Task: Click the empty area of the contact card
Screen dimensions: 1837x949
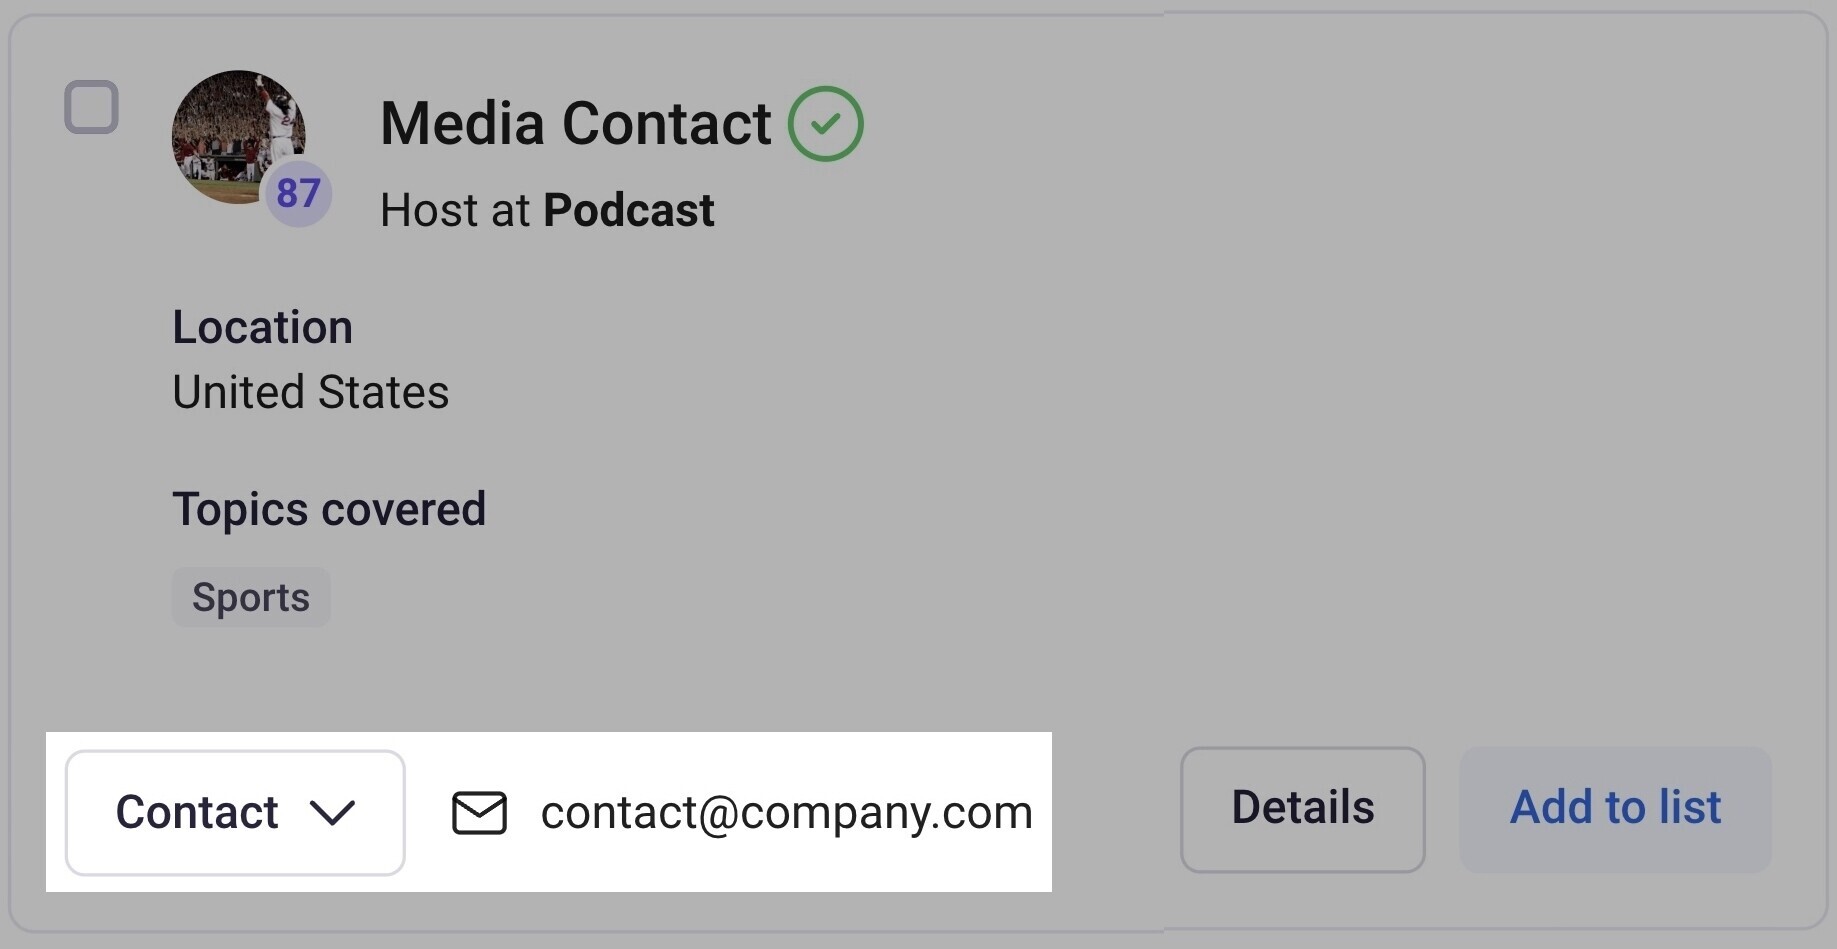Action: tap(1300, 400)
